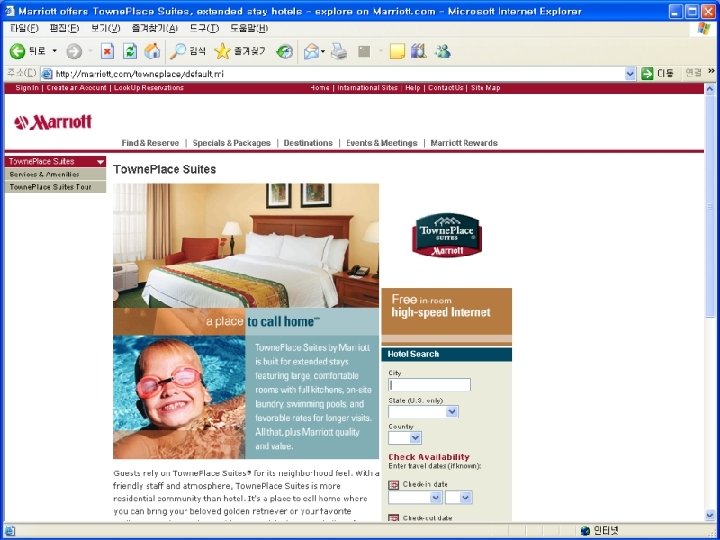Image resolution: width=720 pixels, height=540 pixels.
Task: Open the Check-in month dropdown
Action: 436,497
